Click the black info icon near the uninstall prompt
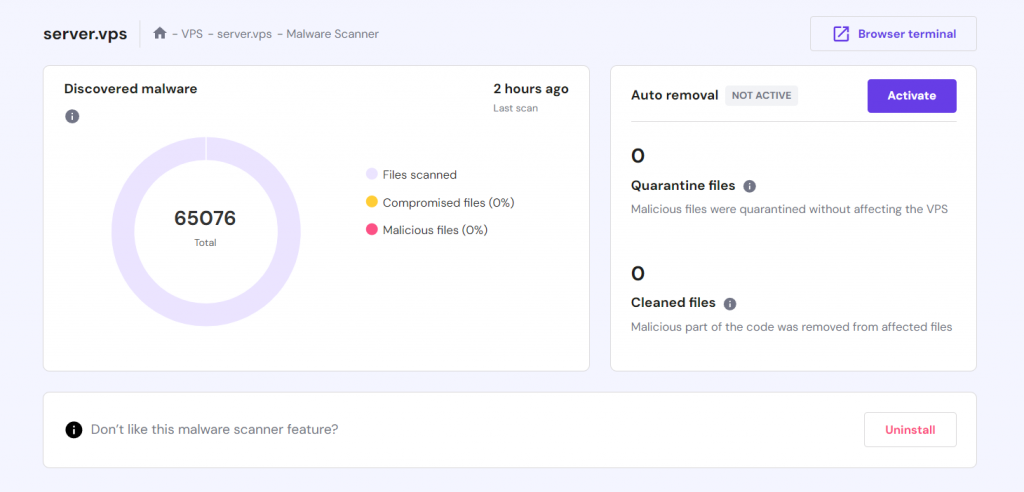This screenshot has height=492, width=1024. [x=73, y=430]
